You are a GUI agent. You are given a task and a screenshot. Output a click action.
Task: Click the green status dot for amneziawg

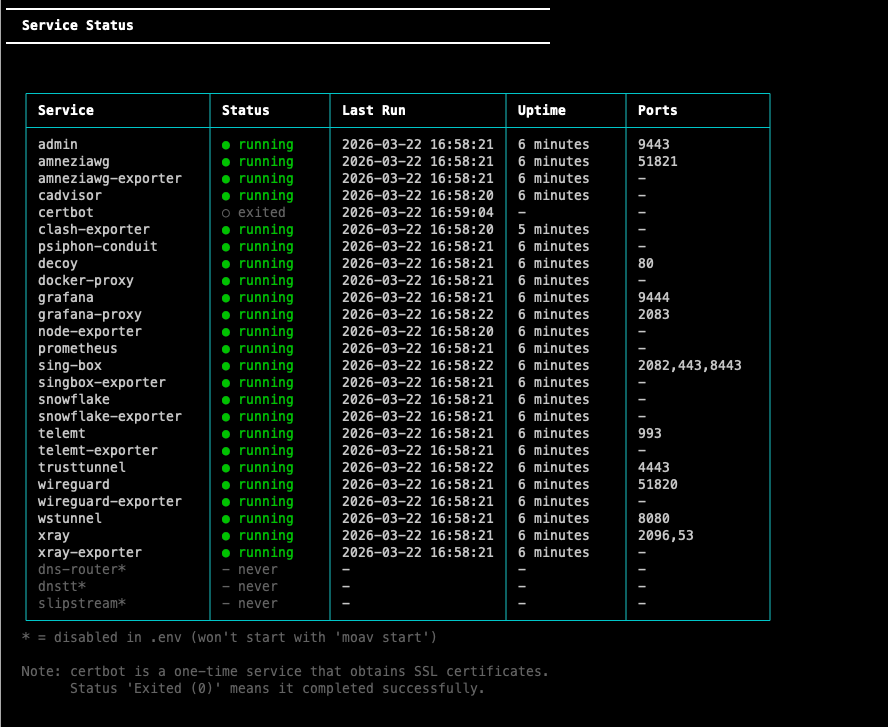pos(226,162)
